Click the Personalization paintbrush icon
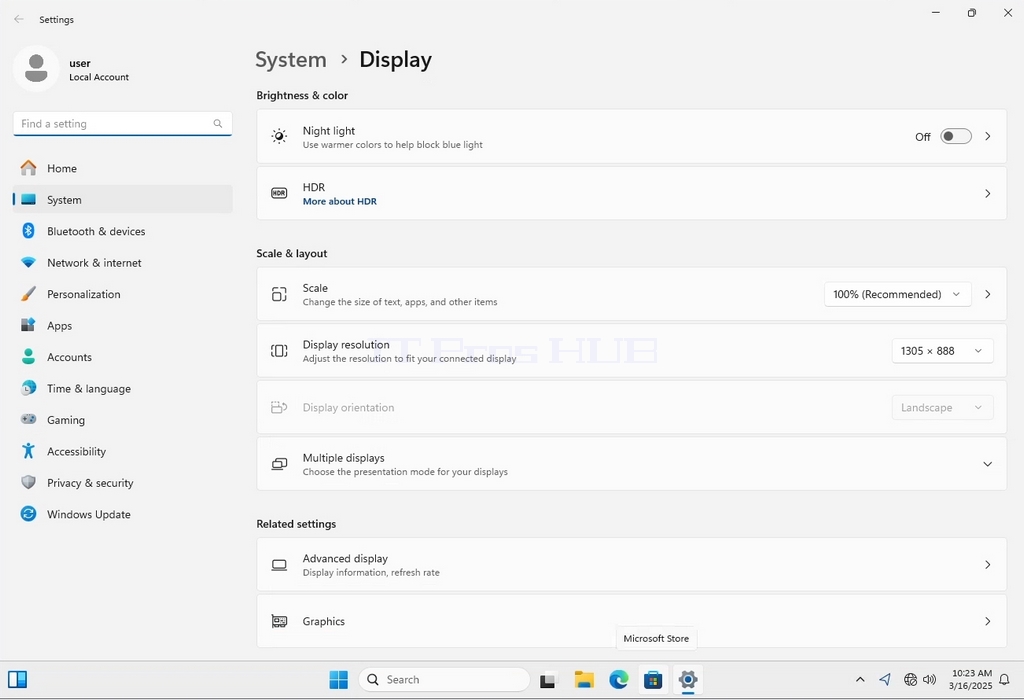Viewport: 1024px width, 700px height. (x=28, y=294)
